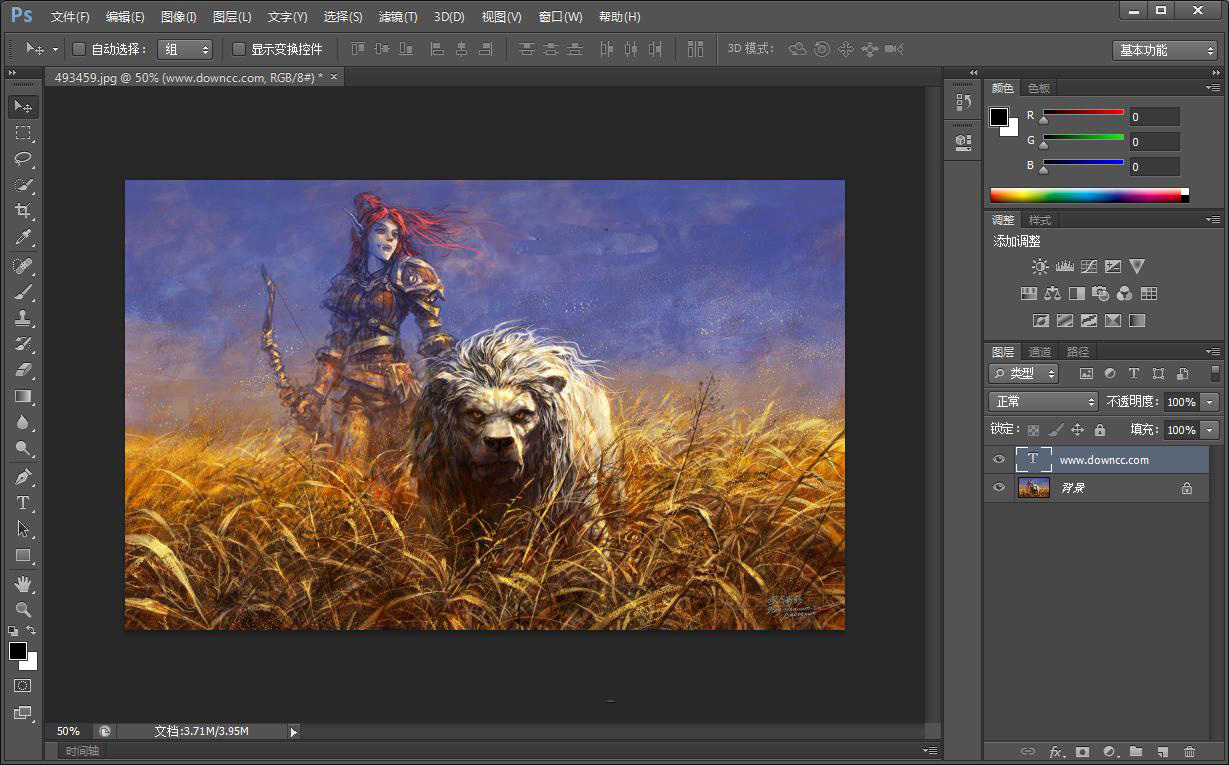This screenshot has height=765, width=1229.
Task: Toggle layer filtering on/off switch
Action: pyautogui.click(x=1215, y=374)
